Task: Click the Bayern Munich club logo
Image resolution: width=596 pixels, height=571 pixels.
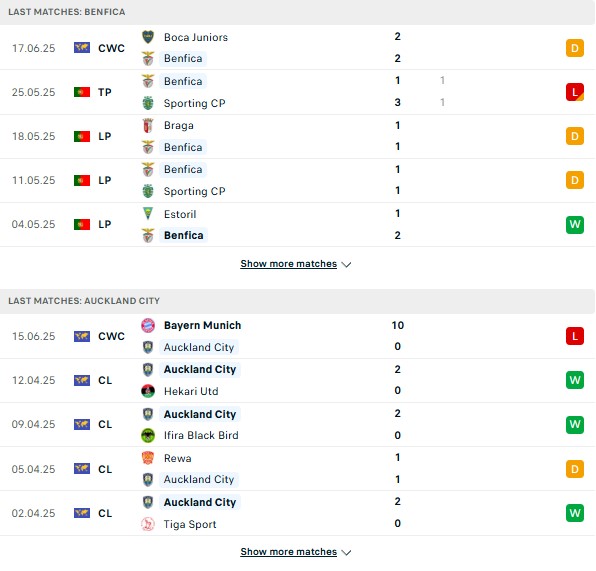Action: pyautogui.click(x=148, y=325)
